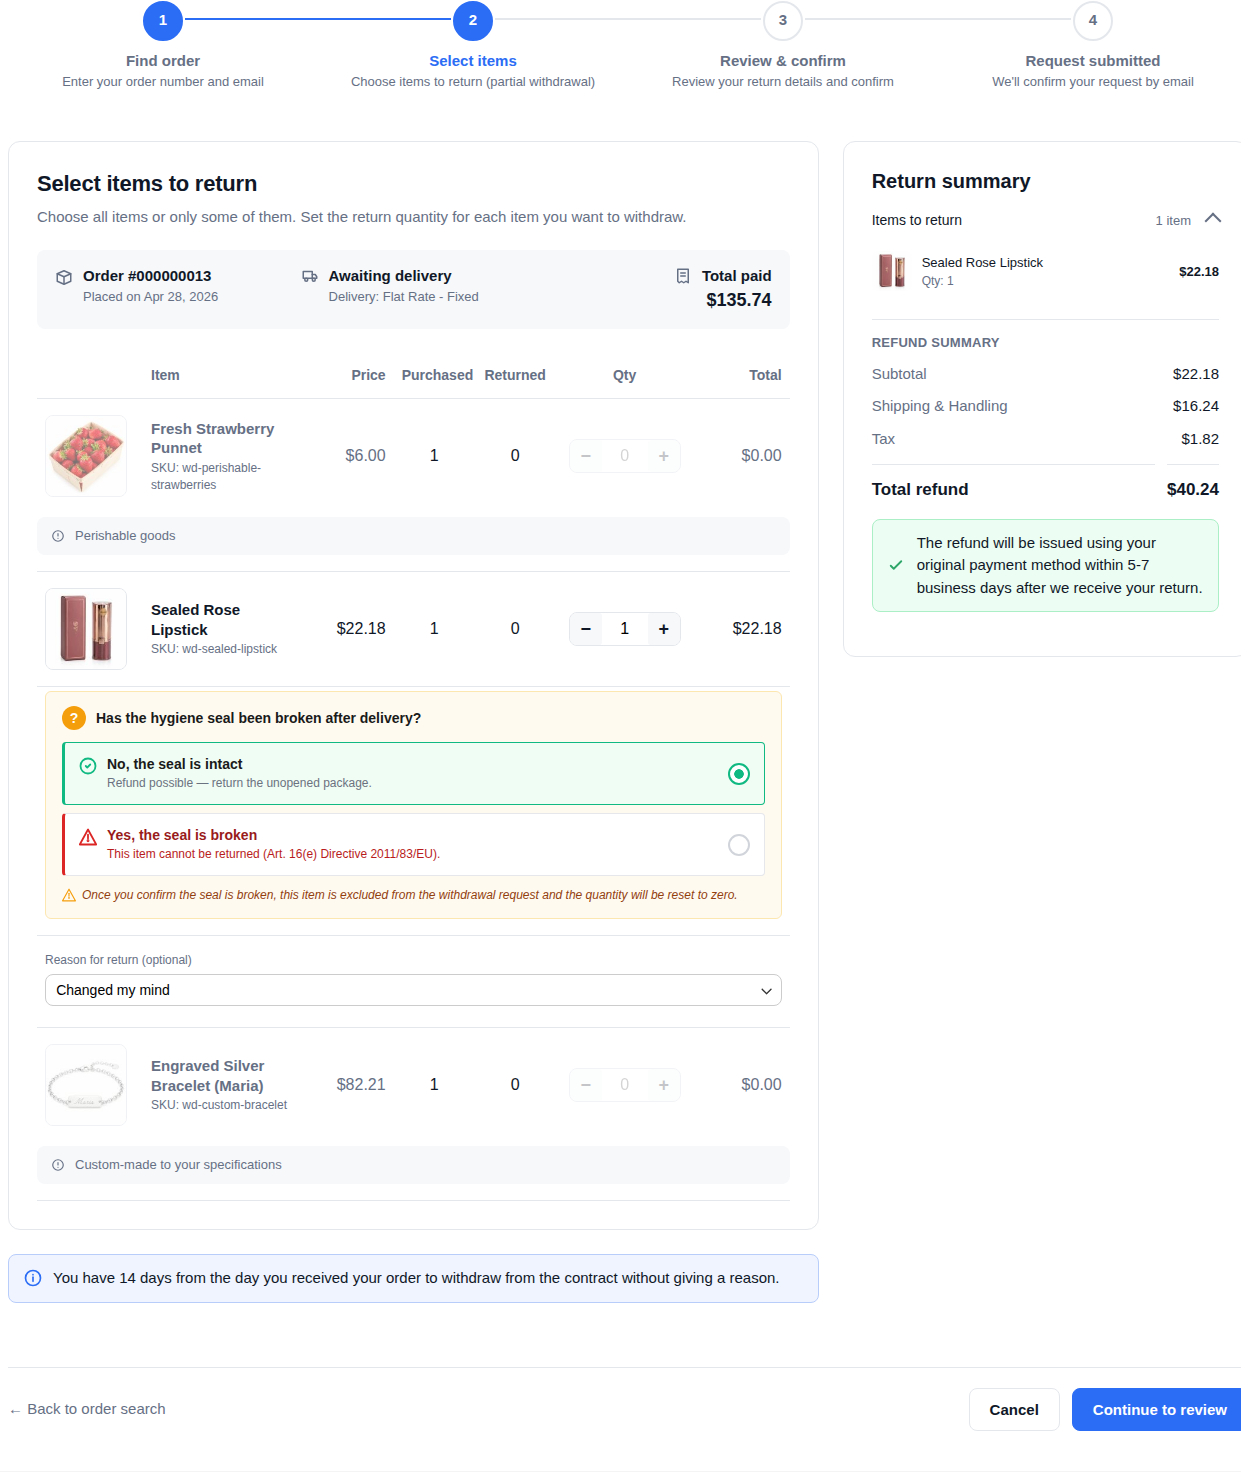Click the SKU wd-sealed-lipstick text

click(x=214, y=649)
